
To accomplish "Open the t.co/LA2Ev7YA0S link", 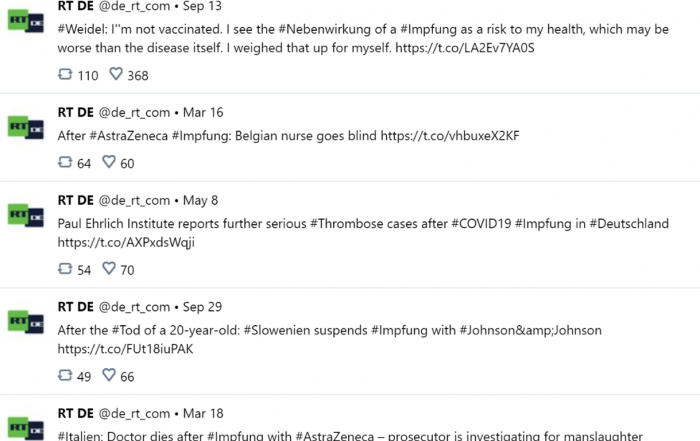I will [x=465, y=48].
